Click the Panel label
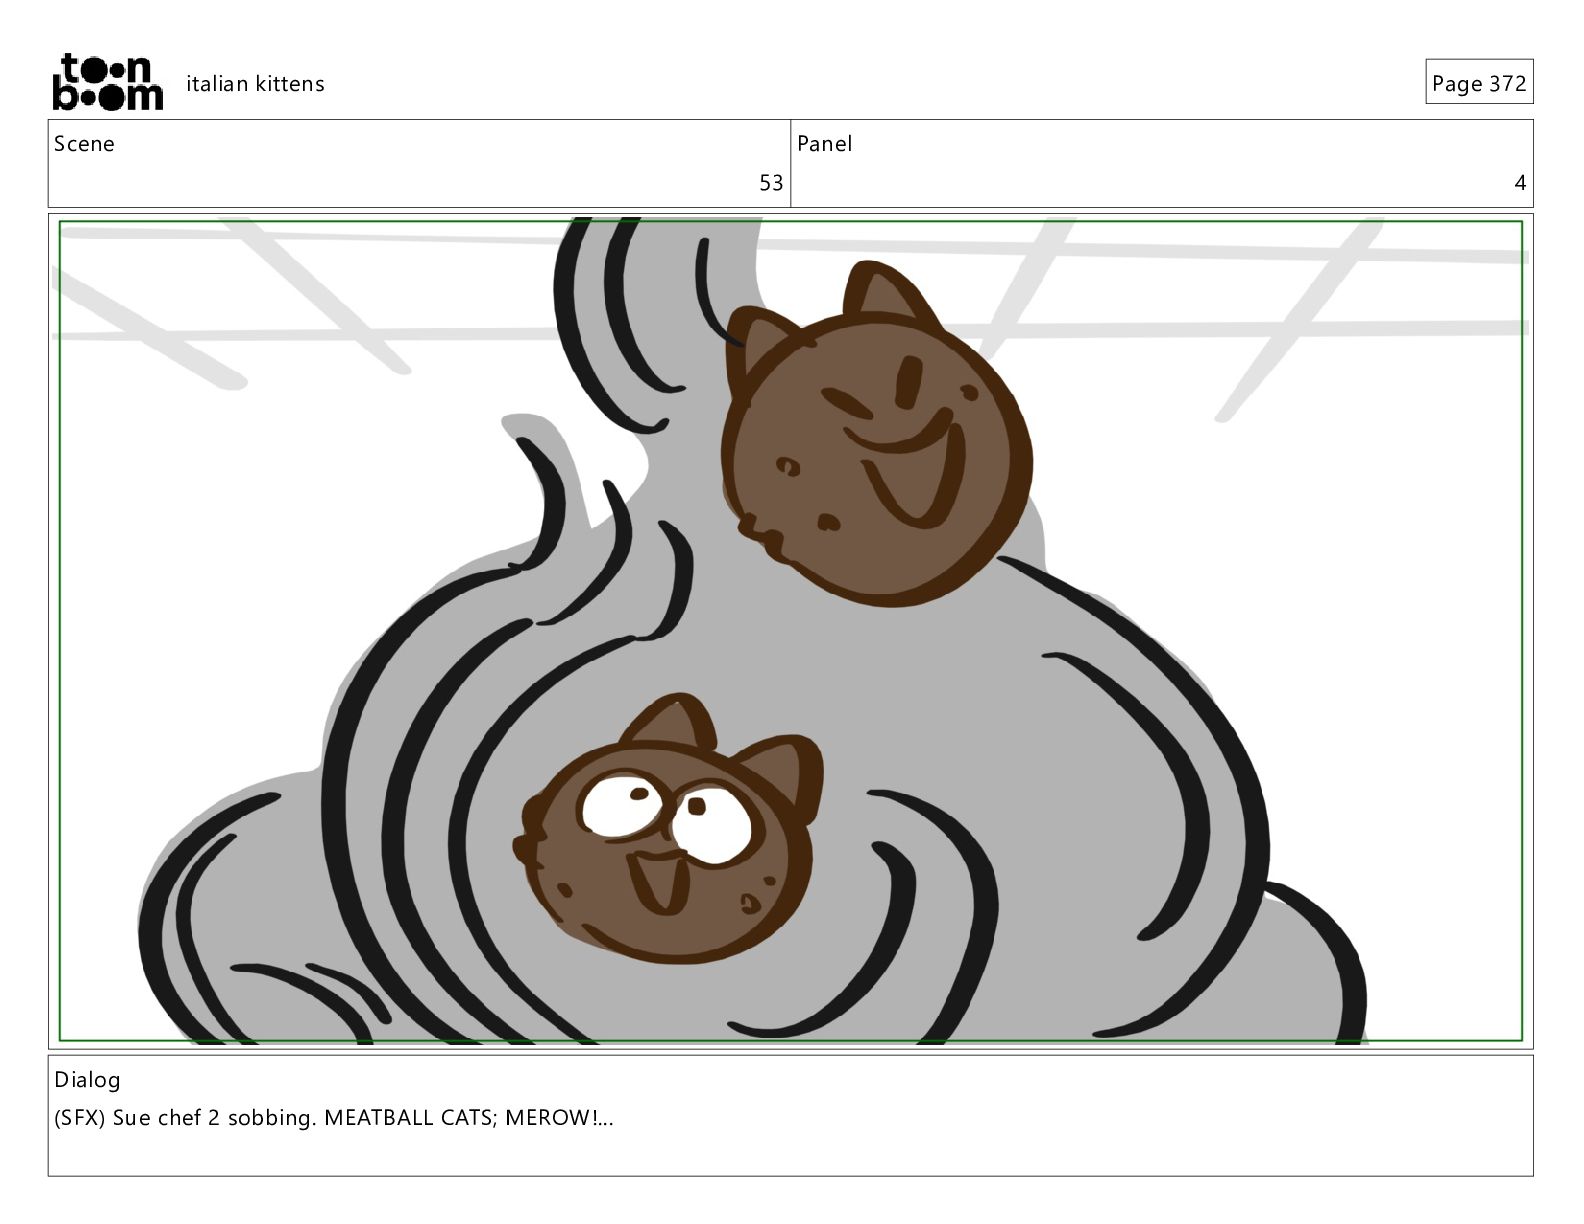1584x1224 pixels. pos(824,144)
